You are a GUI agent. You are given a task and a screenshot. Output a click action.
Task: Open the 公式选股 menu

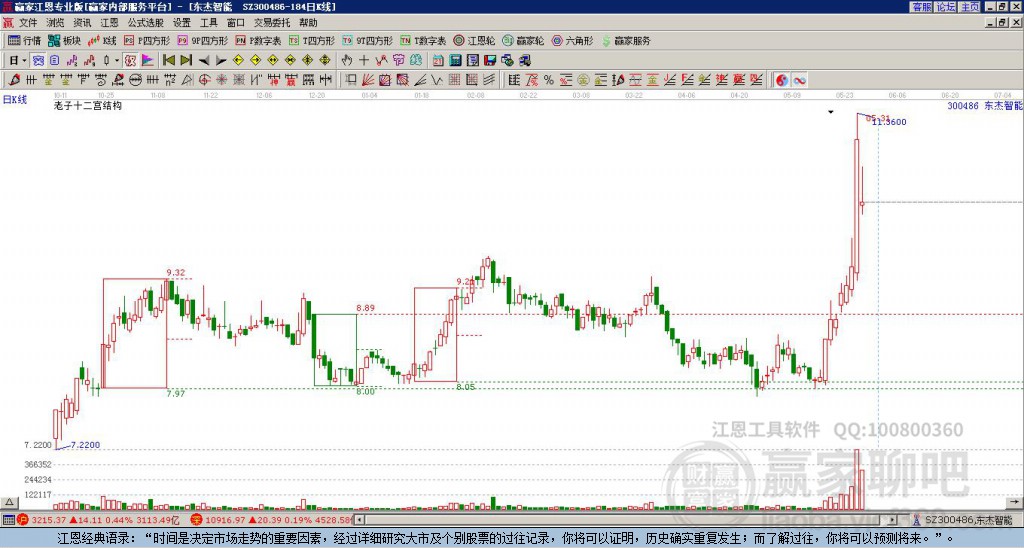click(x=146, y=23)
